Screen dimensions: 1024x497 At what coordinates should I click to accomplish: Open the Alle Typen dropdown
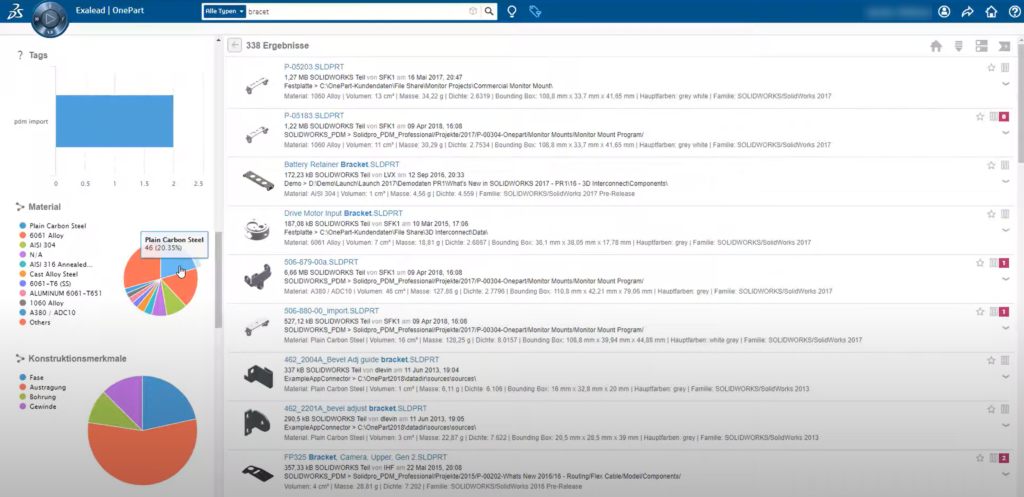pos(224,12)
